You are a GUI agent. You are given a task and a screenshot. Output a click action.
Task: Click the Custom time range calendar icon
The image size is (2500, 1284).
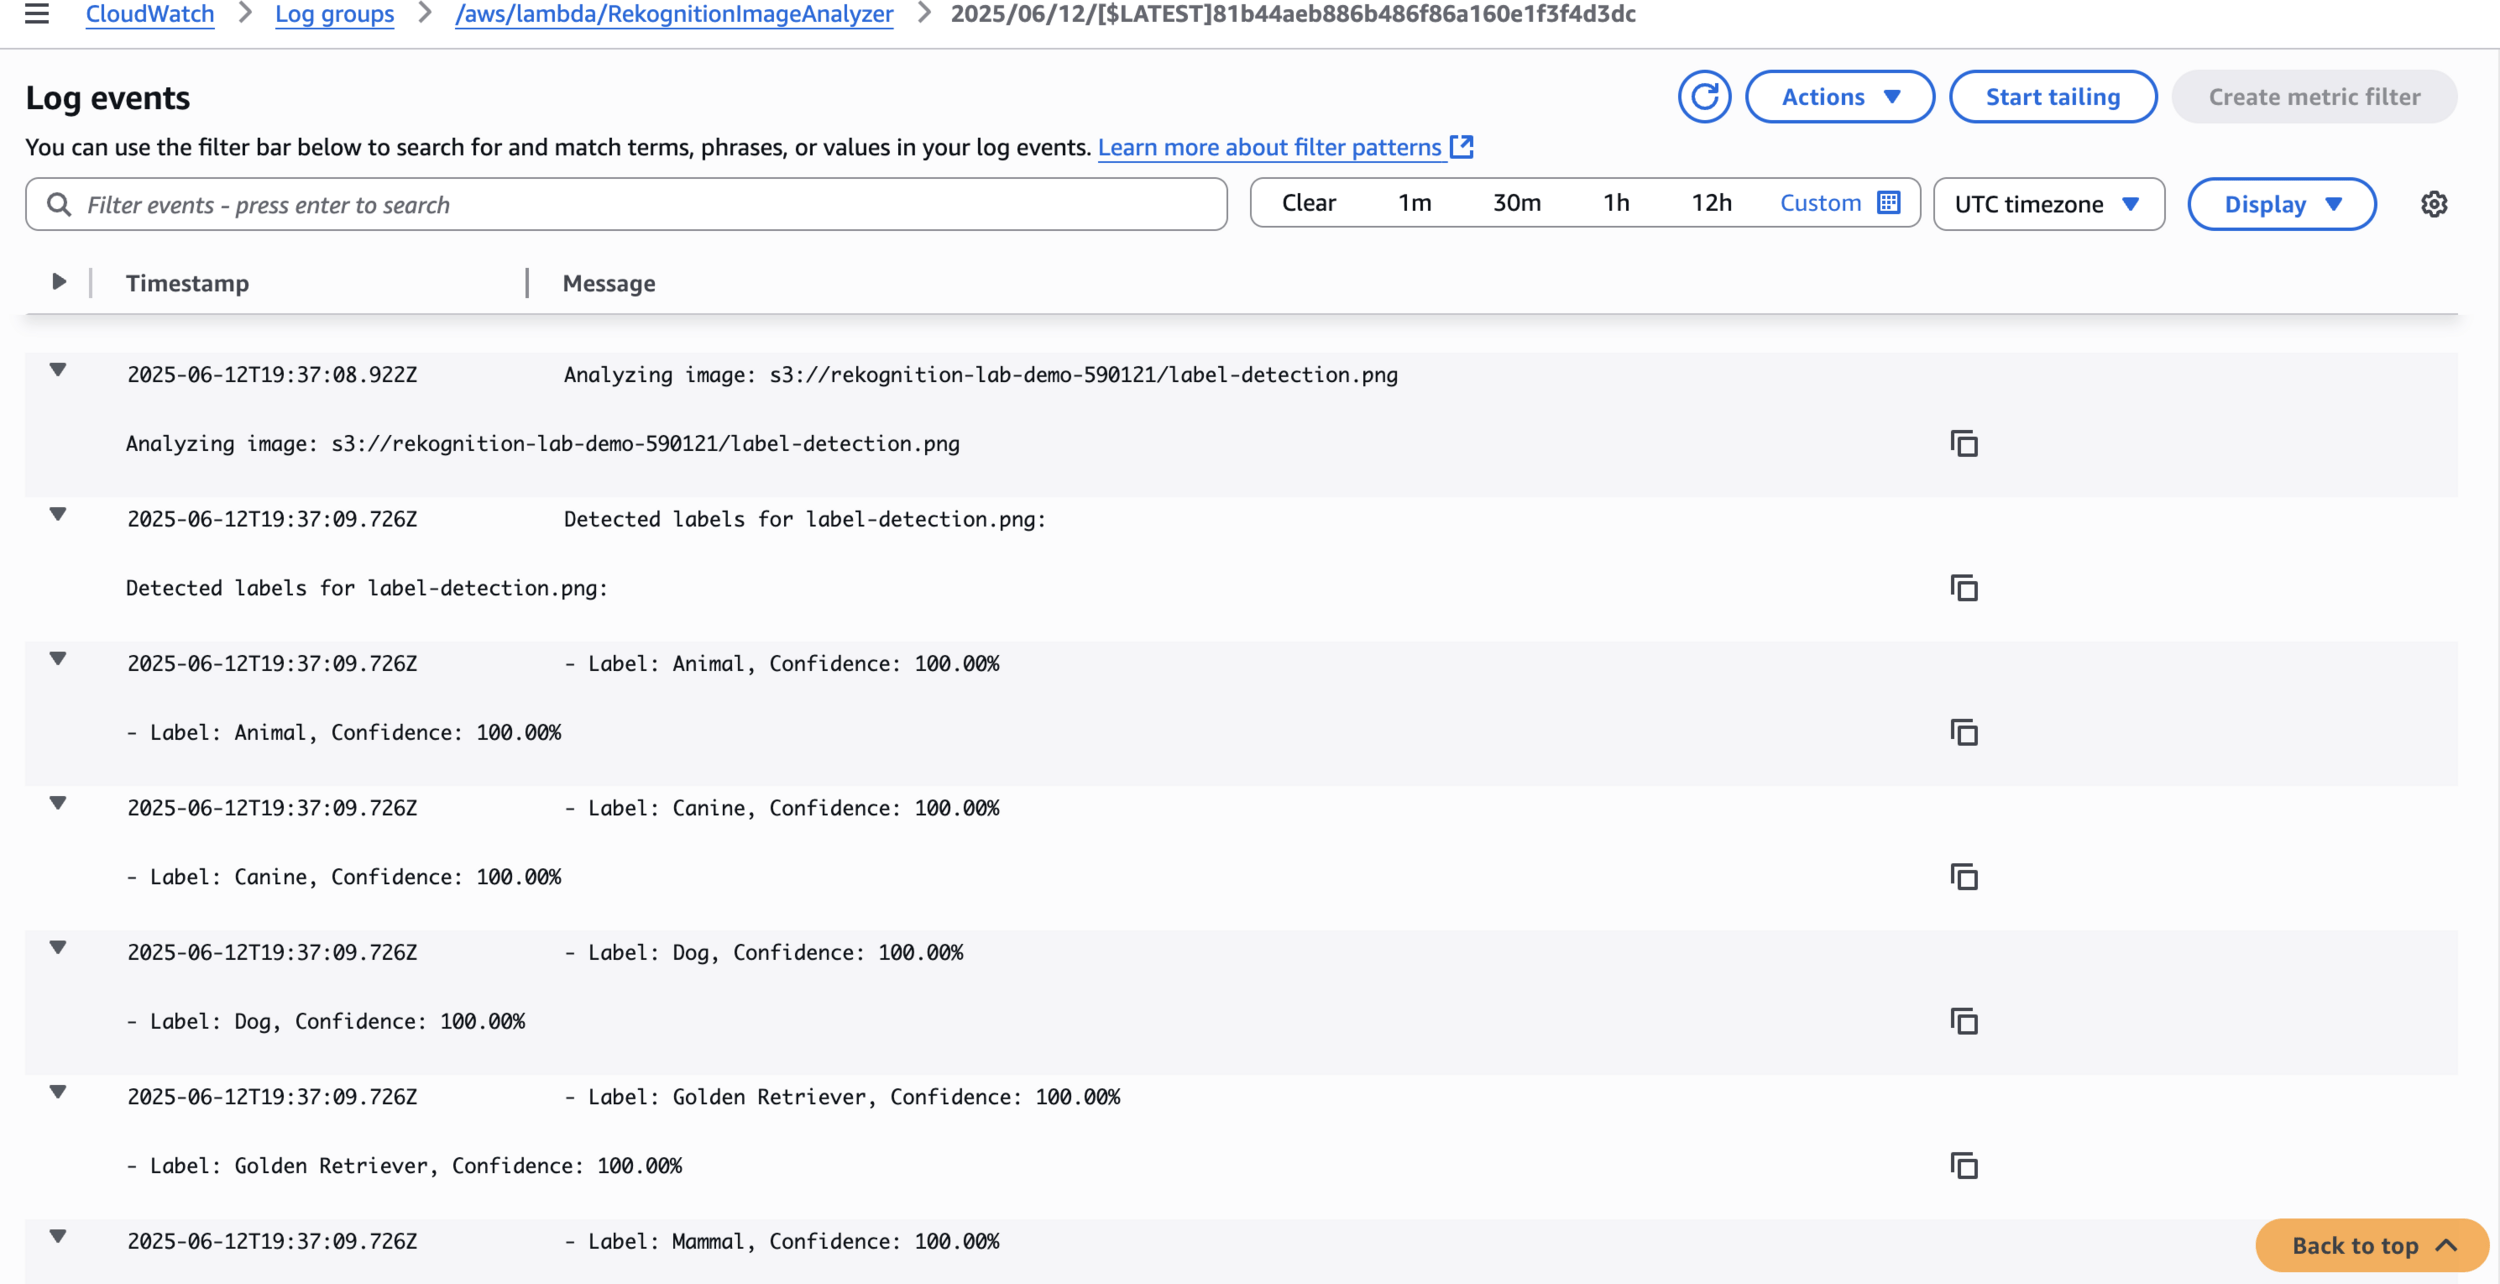pyautogui.click(x=1888, y=203)
